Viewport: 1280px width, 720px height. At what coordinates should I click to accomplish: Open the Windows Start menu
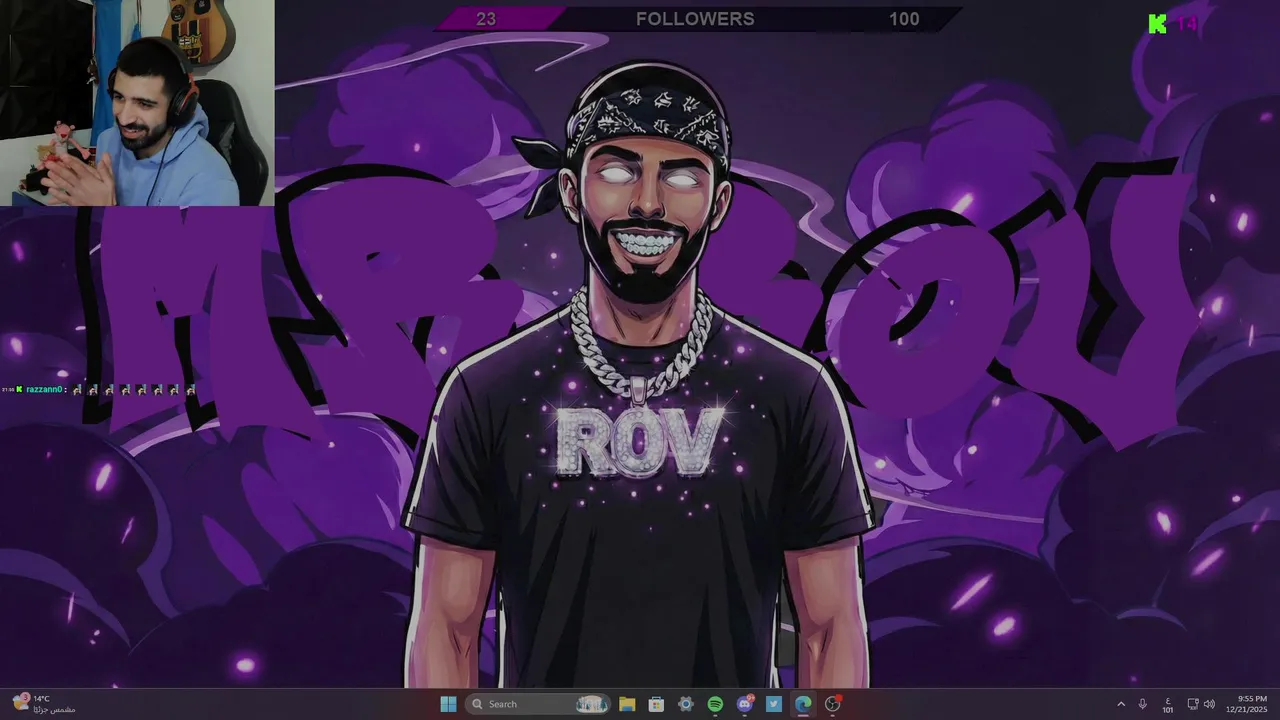[448, 704]
